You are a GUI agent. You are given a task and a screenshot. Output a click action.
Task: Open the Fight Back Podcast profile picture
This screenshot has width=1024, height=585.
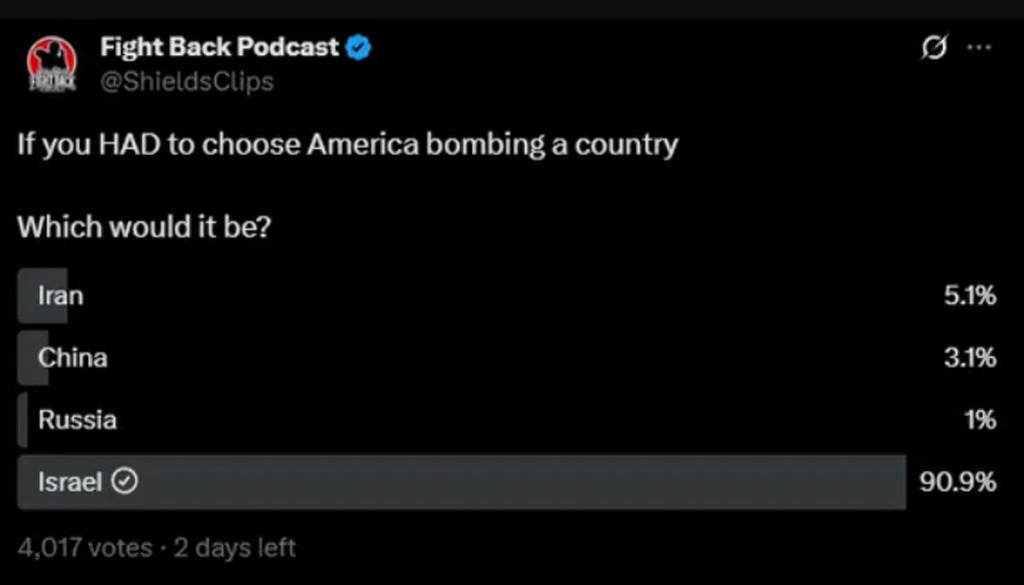pyautogui.click(x=51, y=66)
